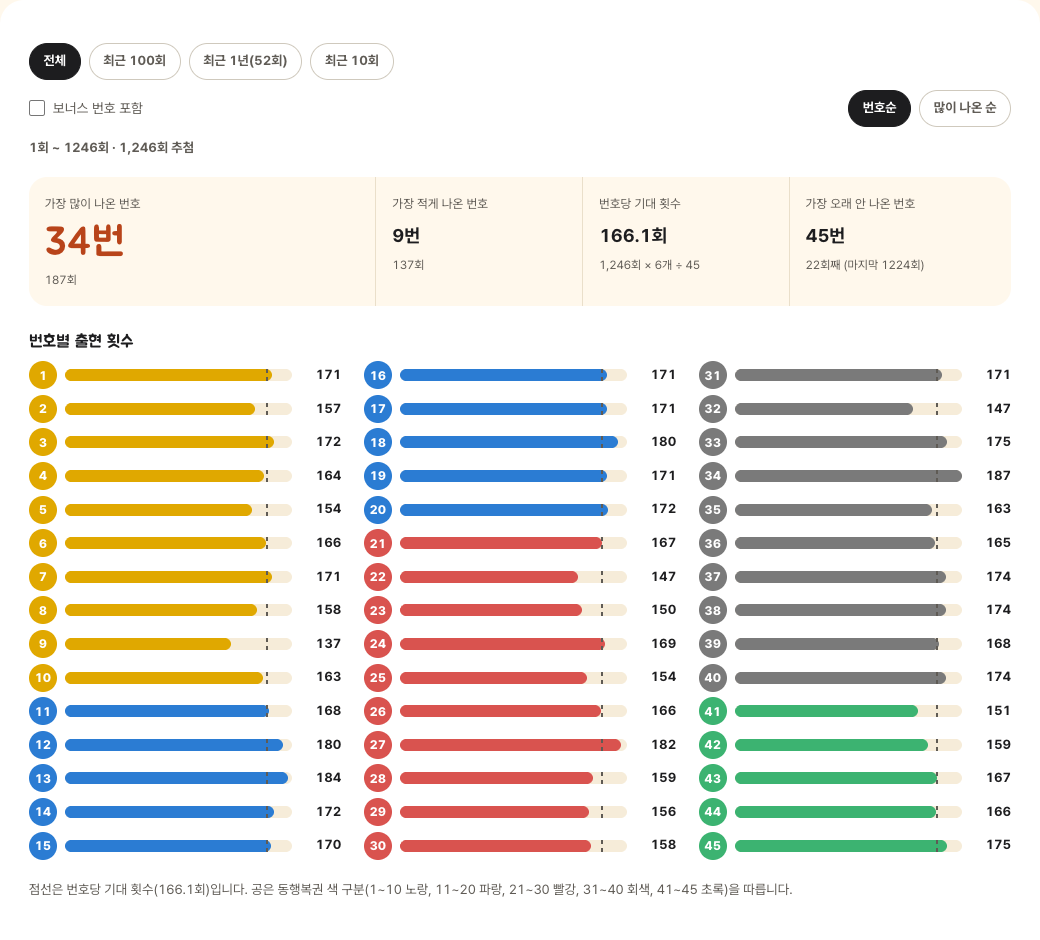Sort by 번호순 button
This screenshot has height=940, width=1040.
879,108
